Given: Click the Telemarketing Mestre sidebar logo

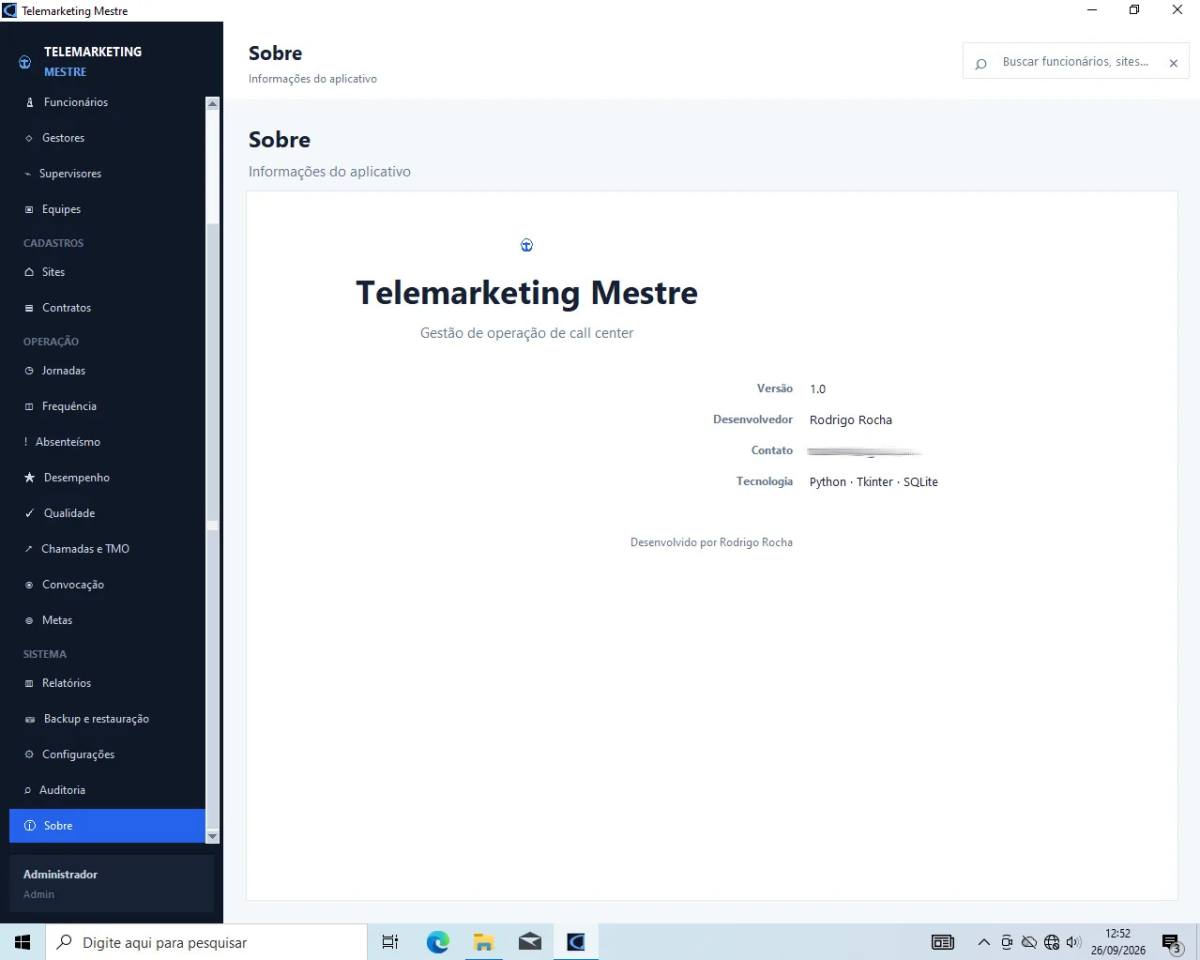Looking at the screenshot, I should (x=25, y=62).
